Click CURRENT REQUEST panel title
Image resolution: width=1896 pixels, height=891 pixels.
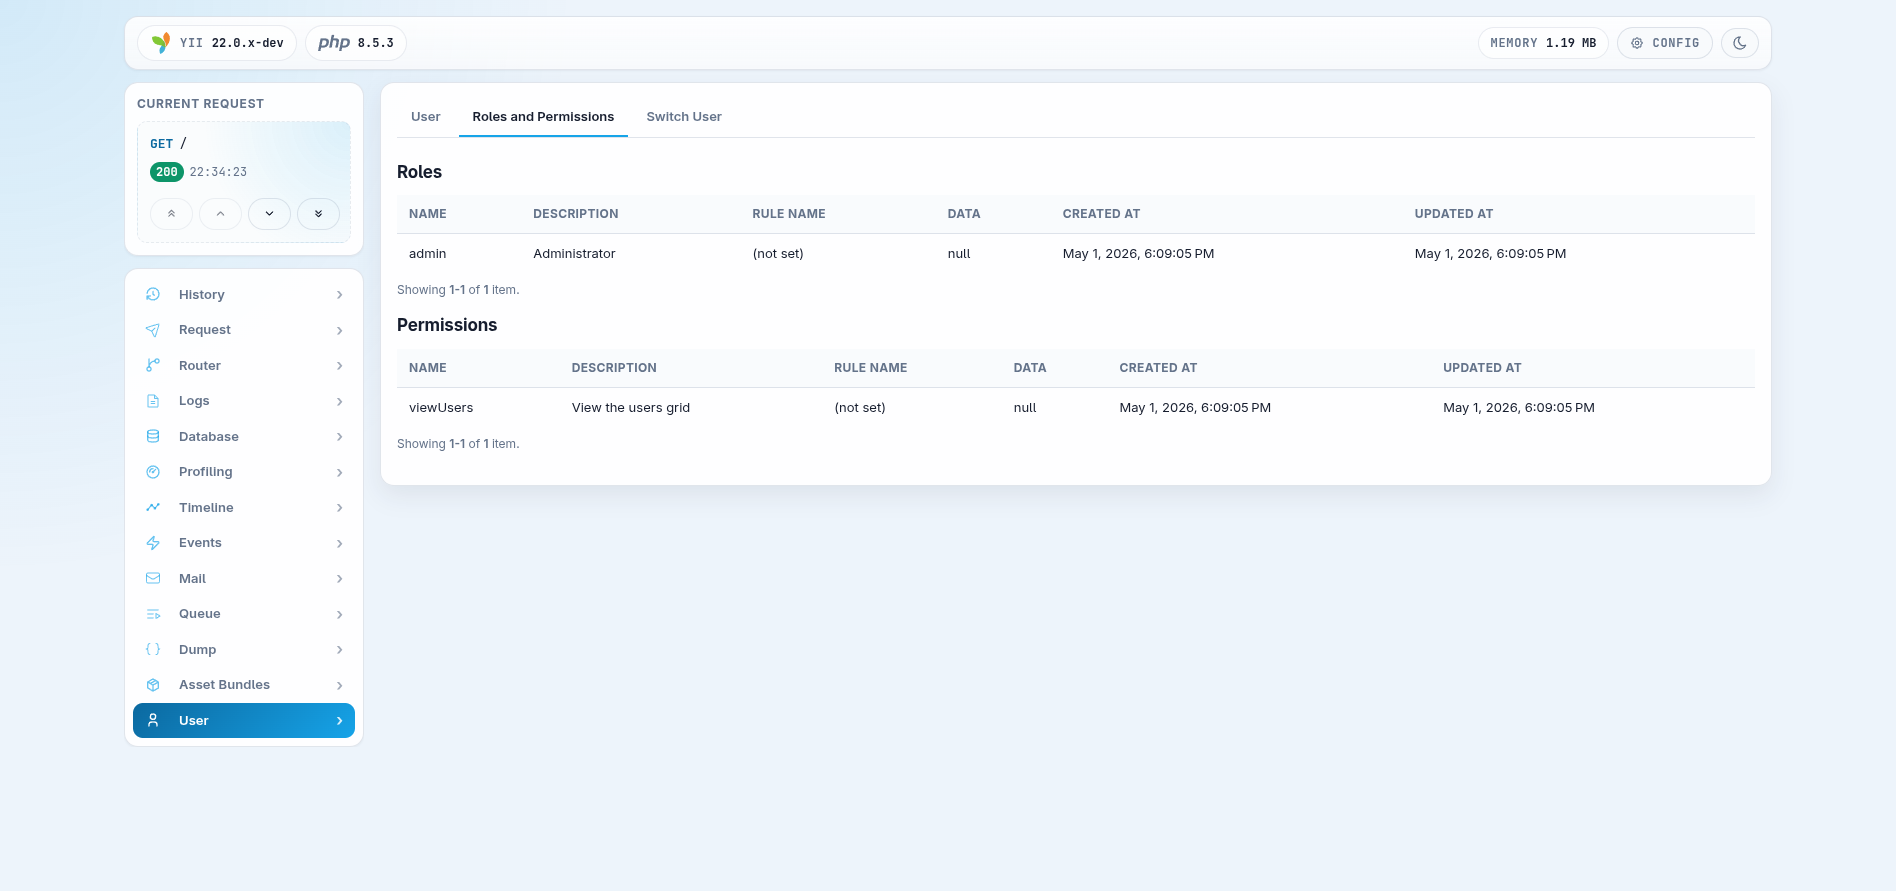click(x=201, y=104)
